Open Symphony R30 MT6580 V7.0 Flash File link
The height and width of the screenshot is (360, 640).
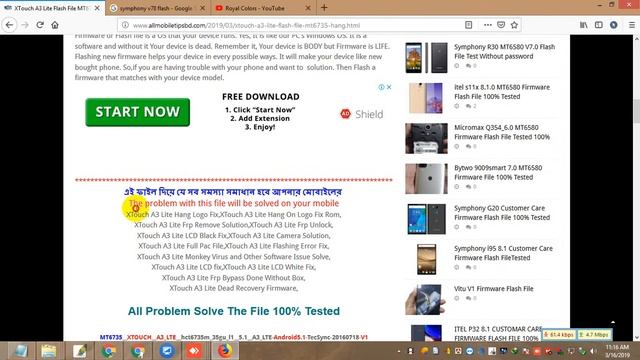tap(504, 51)
